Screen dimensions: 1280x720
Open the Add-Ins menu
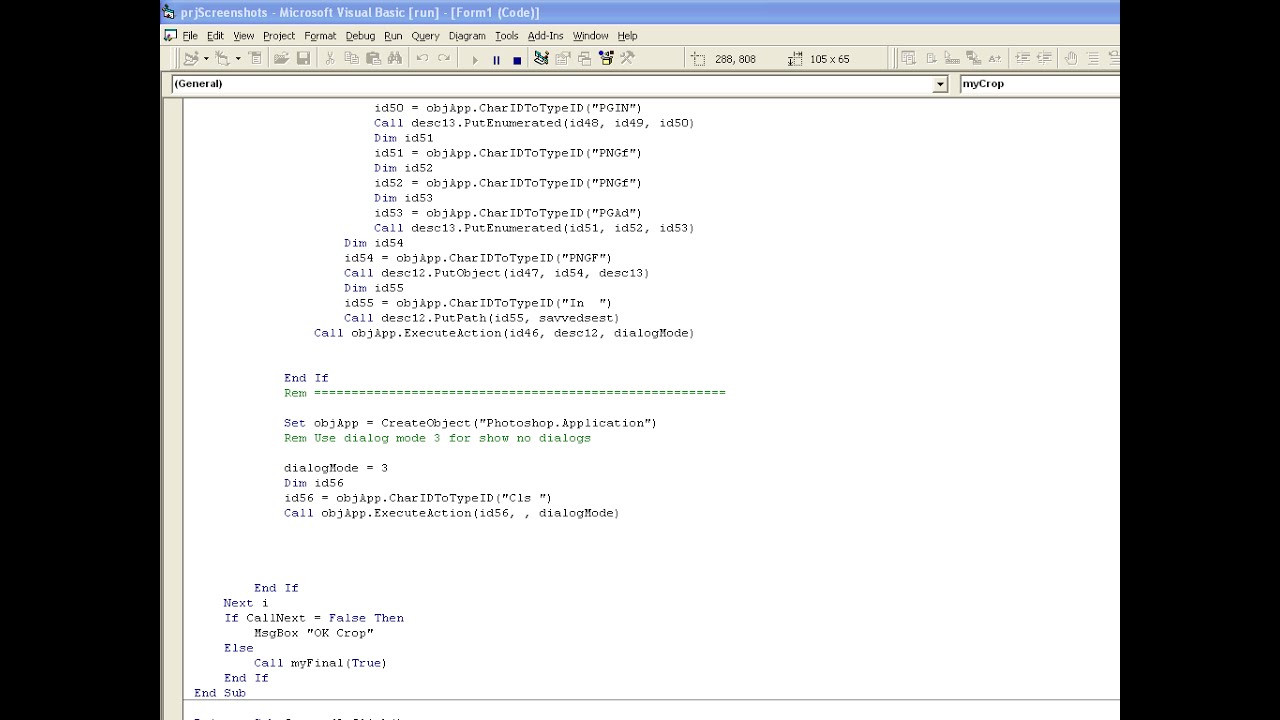pos(546,36)
